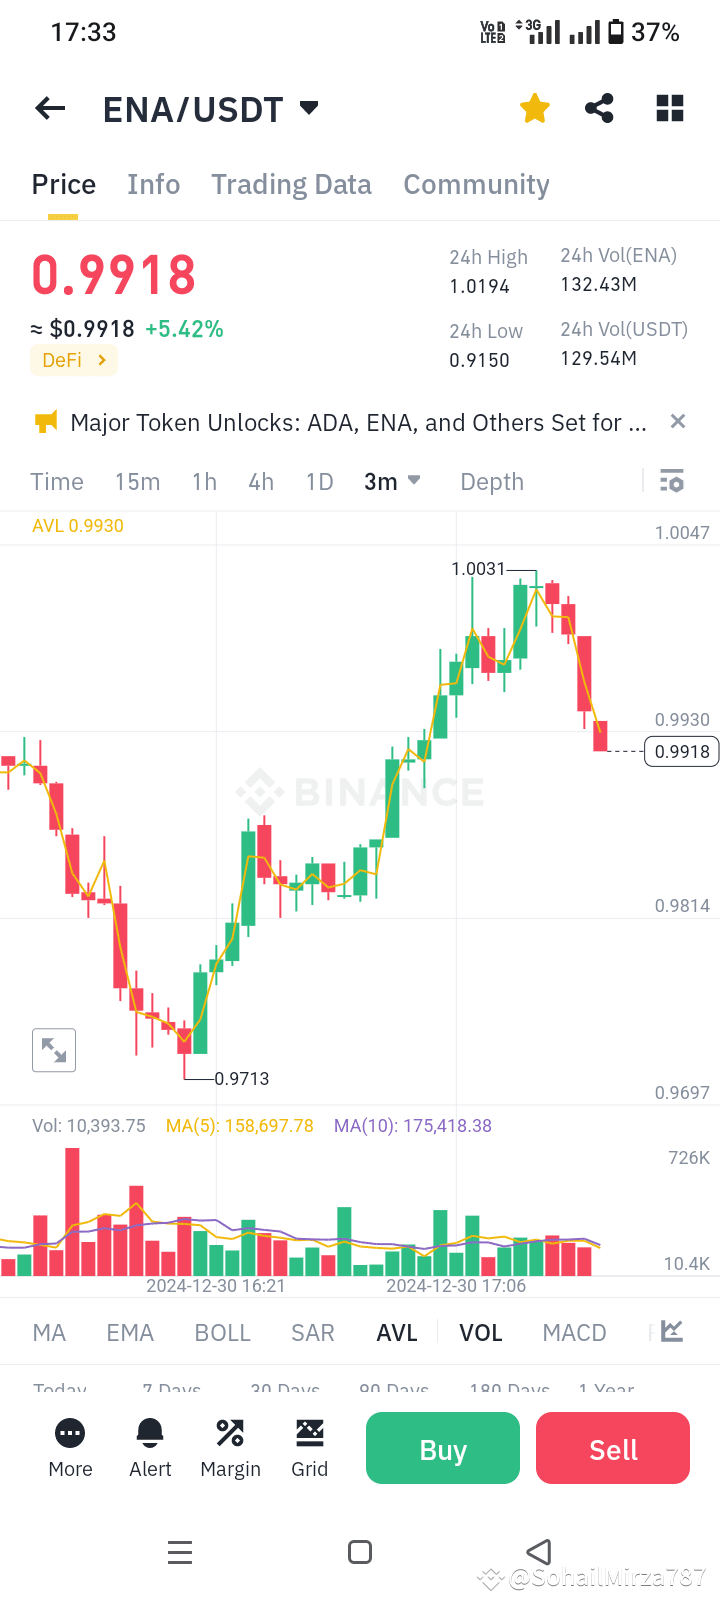Screen dimensions: 720x1600
Task: Toggle the VOL volume indicator
Action: click(481, 1332)
